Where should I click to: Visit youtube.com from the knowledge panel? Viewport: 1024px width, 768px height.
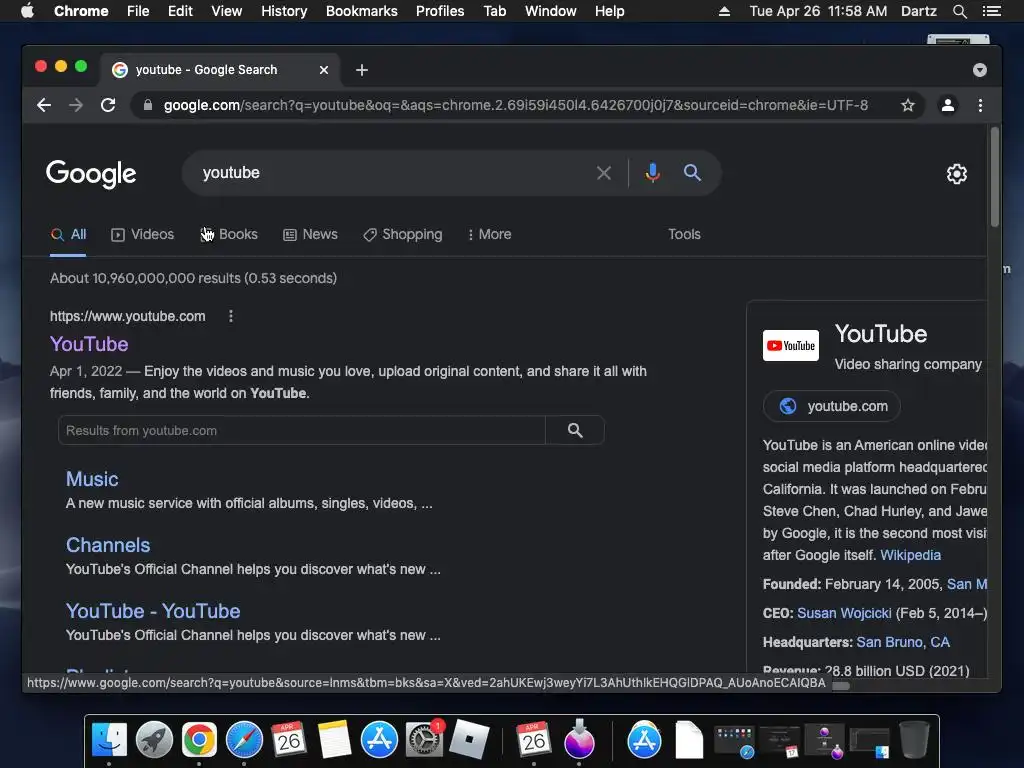tap(831, 406)
